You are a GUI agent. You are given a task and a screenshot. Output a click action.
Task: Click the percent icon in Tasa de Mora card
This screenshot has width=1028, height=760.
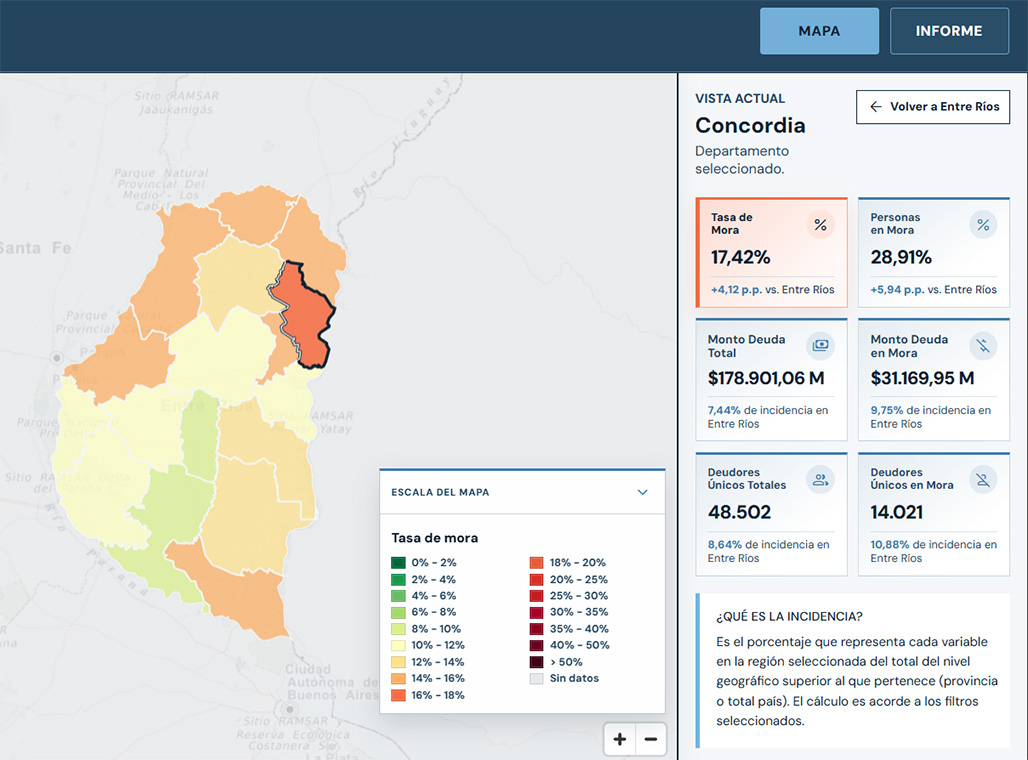(x=820, y=225)
